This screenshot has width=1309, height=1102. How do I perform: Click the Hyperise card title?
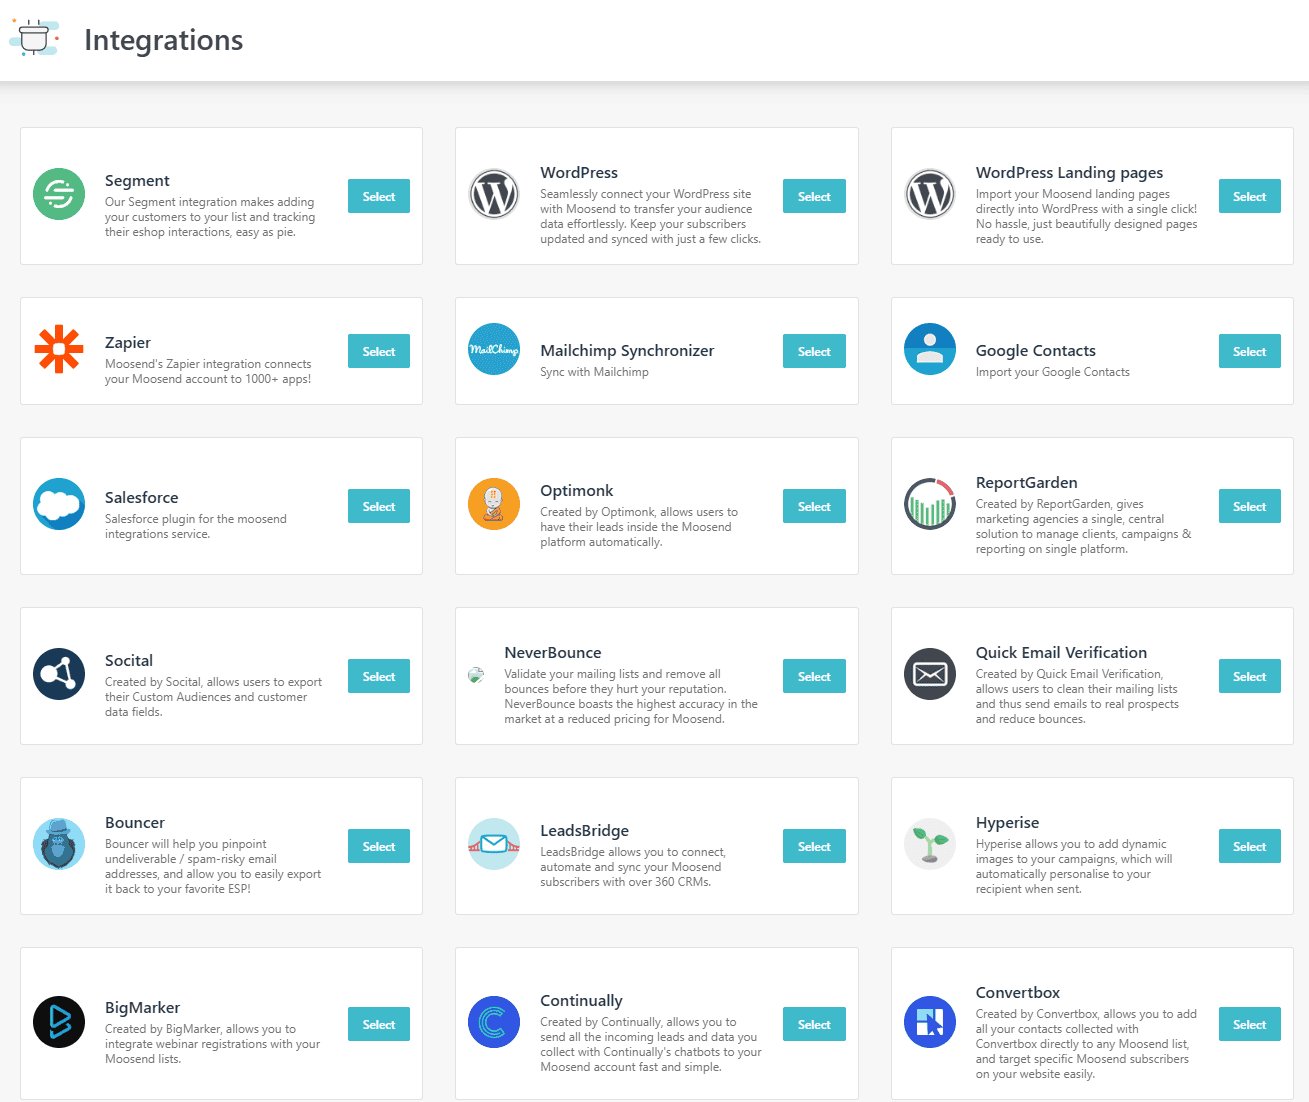(1007, 823)
